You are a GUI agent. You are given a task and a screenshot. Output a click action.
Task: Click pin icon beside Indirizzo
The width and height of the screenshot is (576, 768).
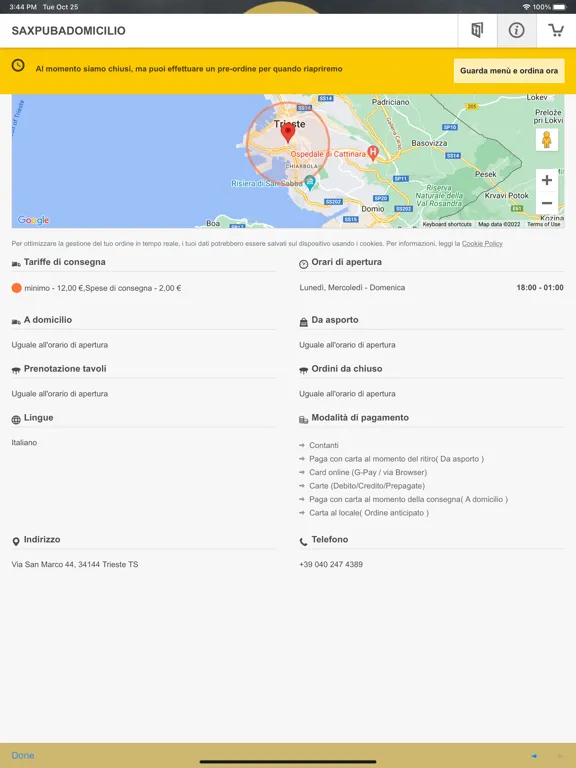tap(16, 541)
